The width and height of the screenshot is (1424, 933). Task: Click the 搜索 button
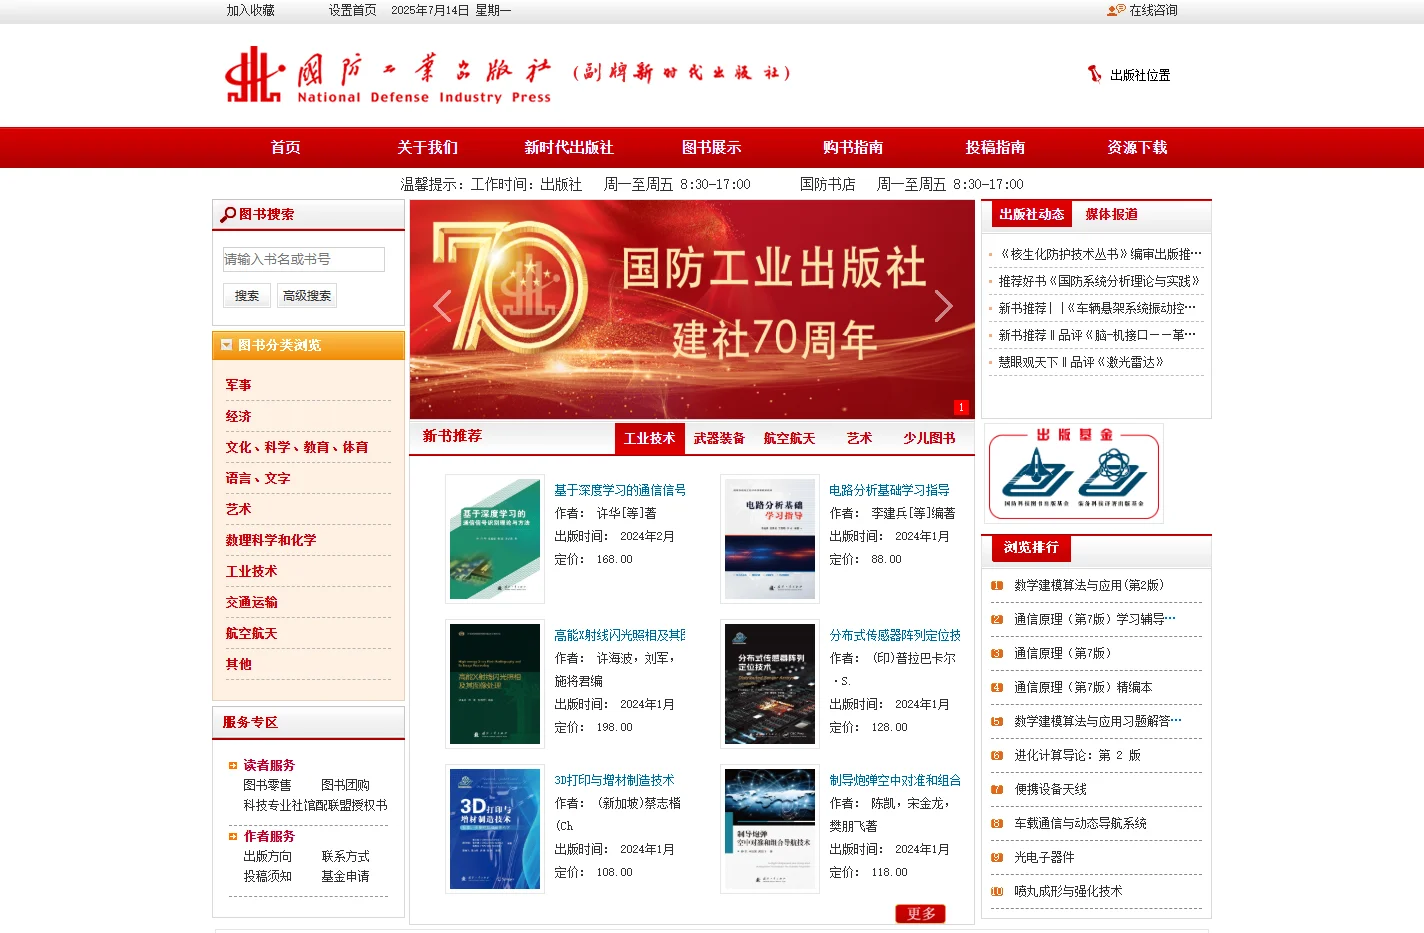coord(247,295)
